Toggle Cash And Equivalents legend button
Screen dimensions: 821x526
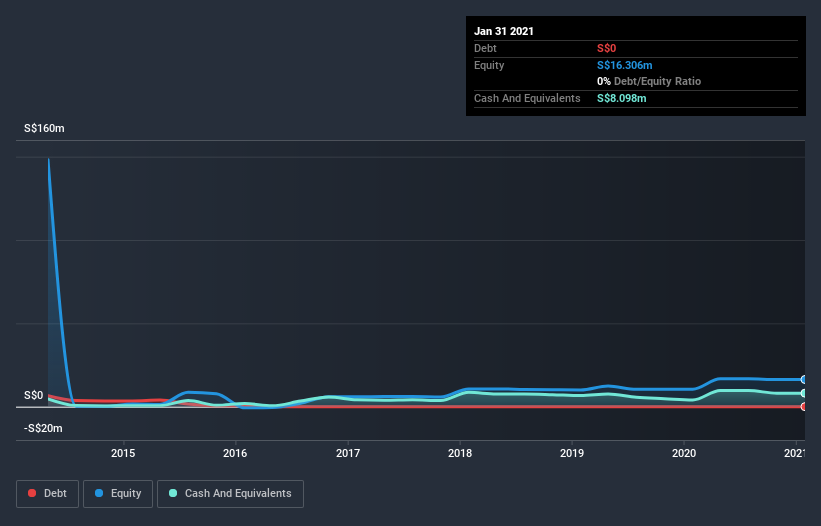tap(230, 494)
